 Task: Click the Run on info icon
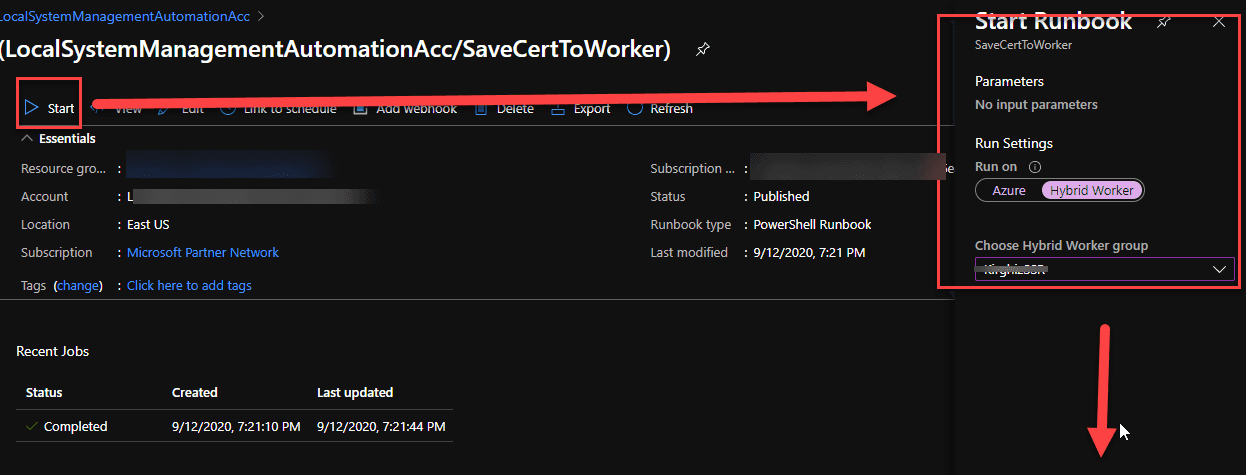(x=1035, y=167)
